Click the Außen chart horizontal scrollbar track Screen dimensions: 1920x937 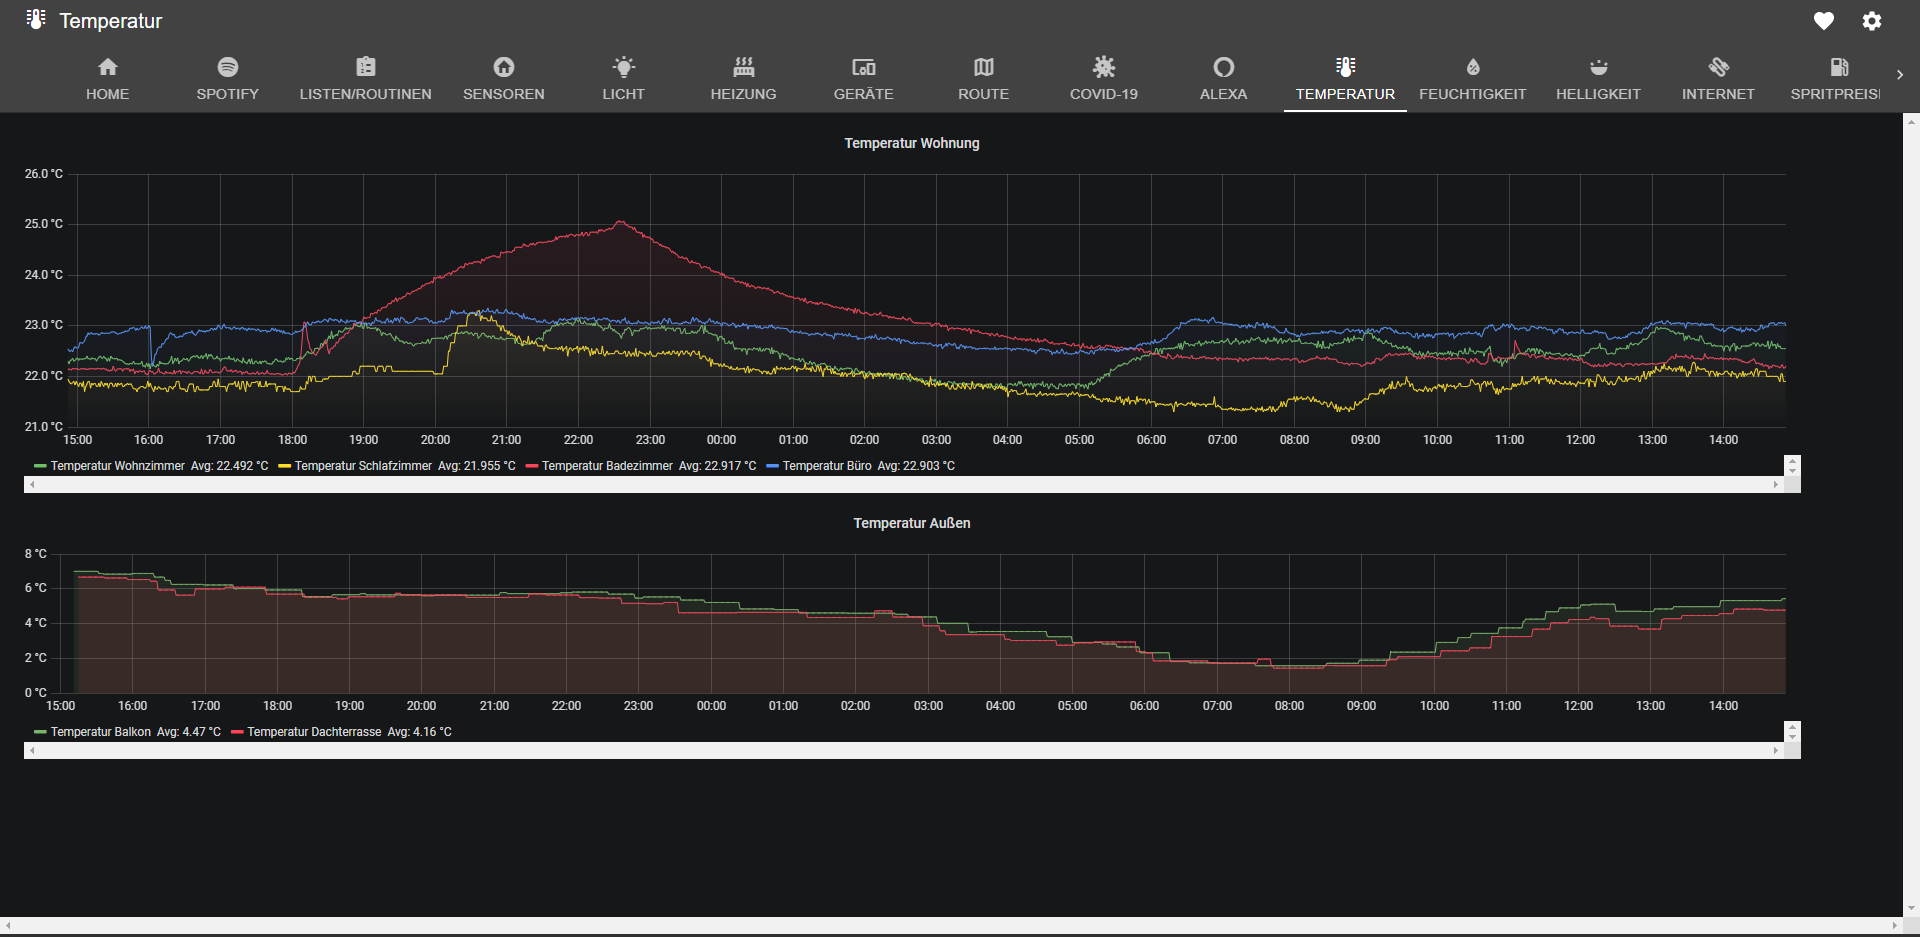point(904,750)
